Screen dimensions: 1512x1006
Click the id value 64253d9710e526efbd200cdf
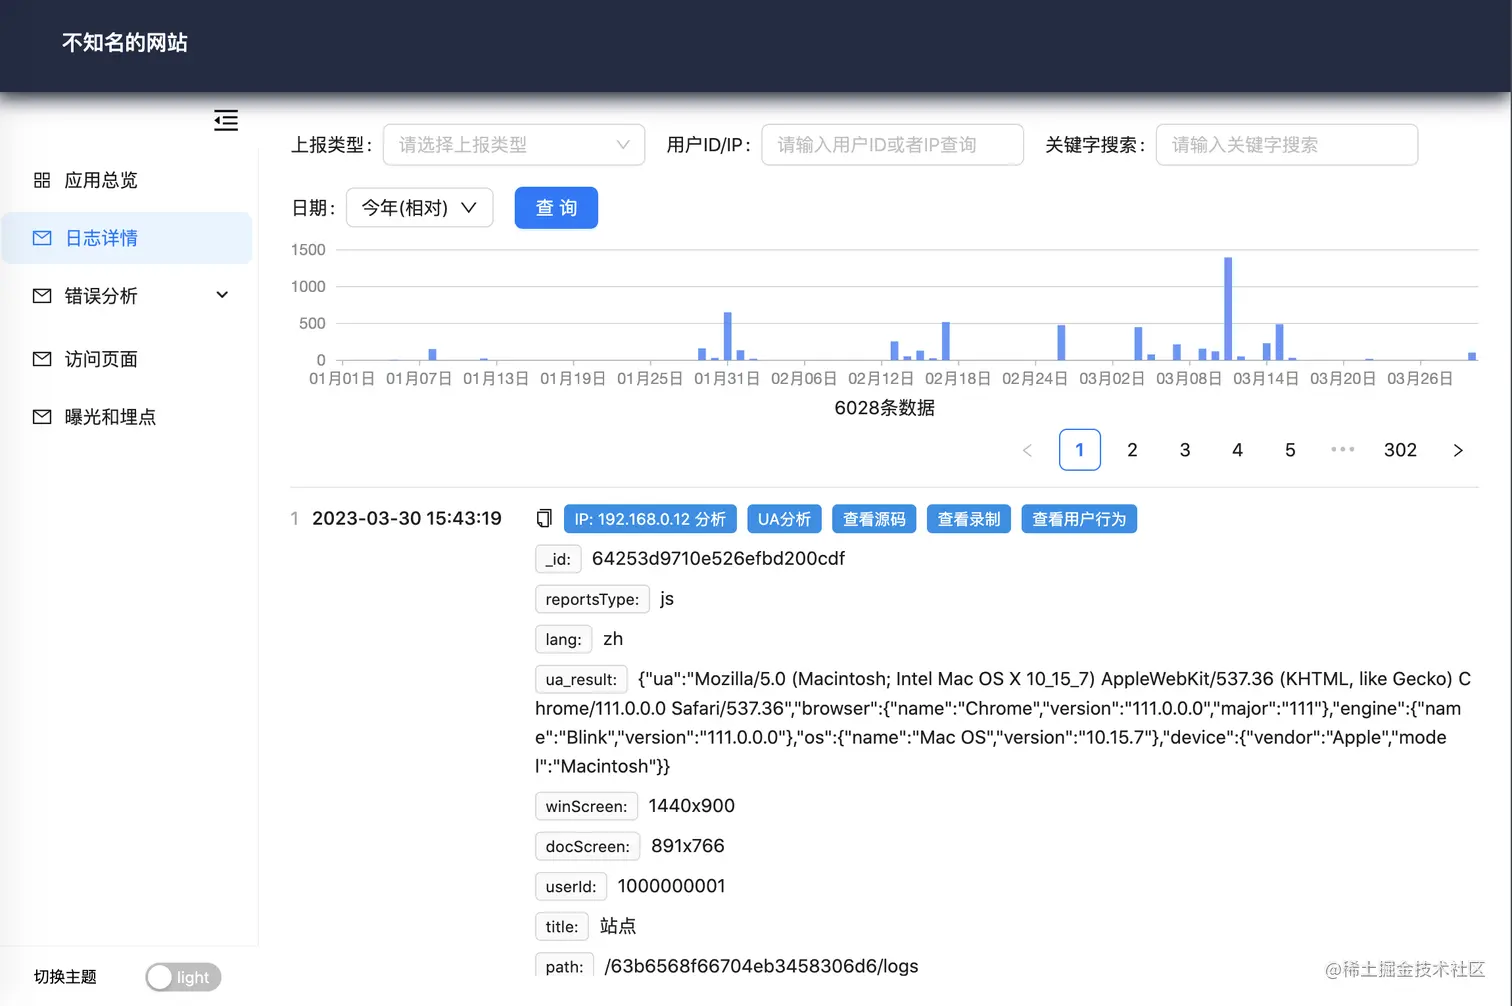718,558
